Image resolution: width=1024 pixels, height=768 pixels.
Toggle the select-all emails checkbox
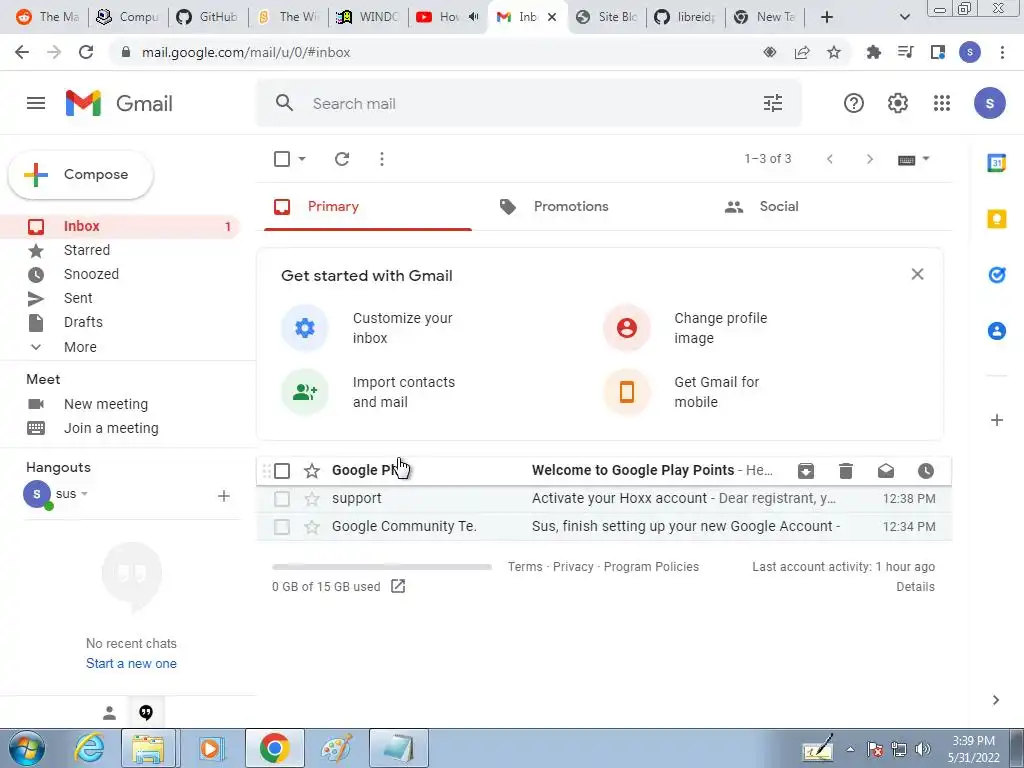(281, 159)
